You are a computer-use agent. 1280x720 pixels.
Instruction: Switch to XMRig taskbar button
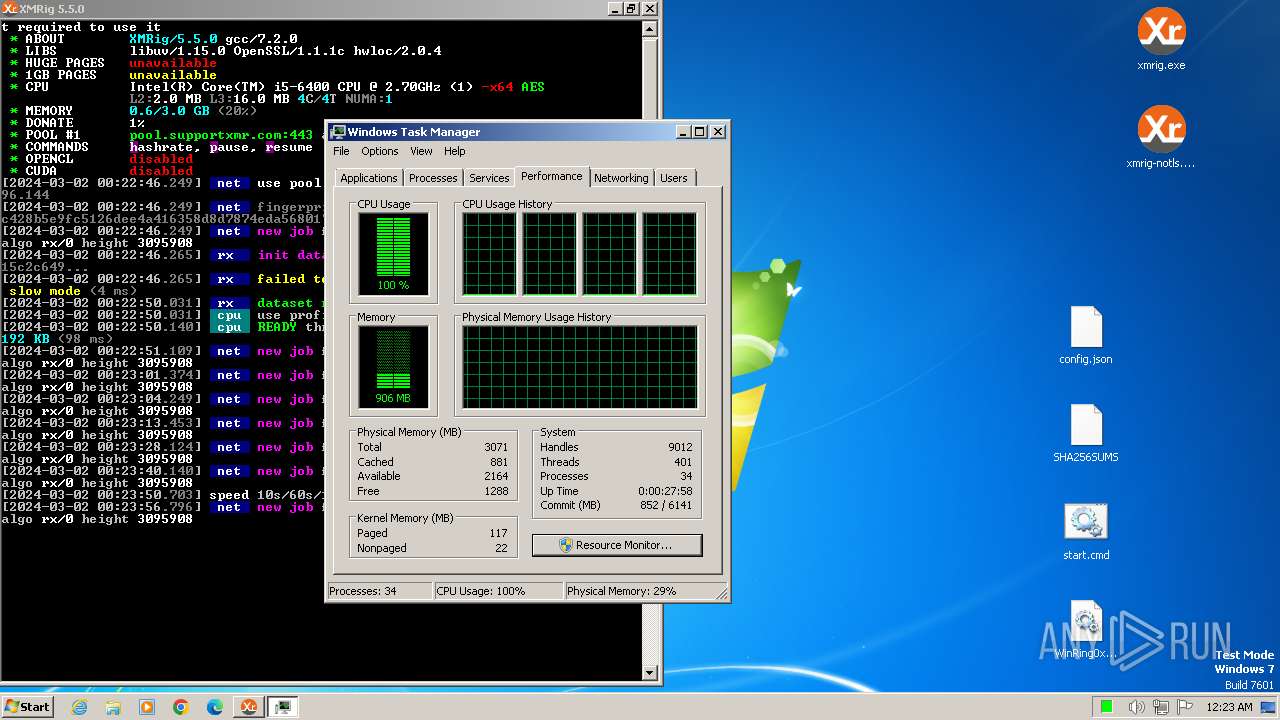pyautogui.click(x=248, y=707)
